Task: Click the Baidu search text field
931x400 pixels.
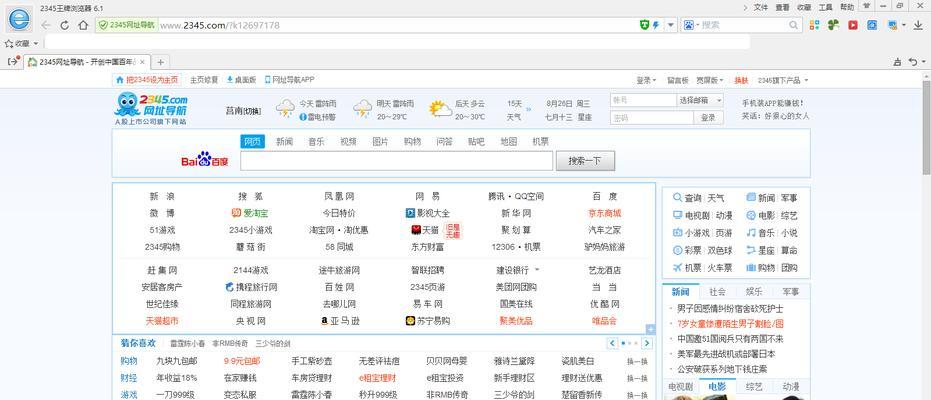Action: coord(396,161)
